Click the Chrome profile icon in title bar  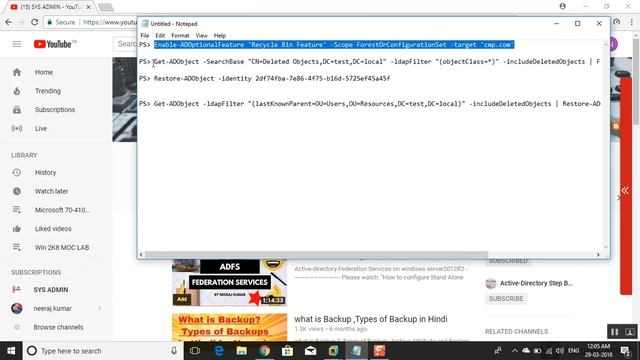(562, 6)
